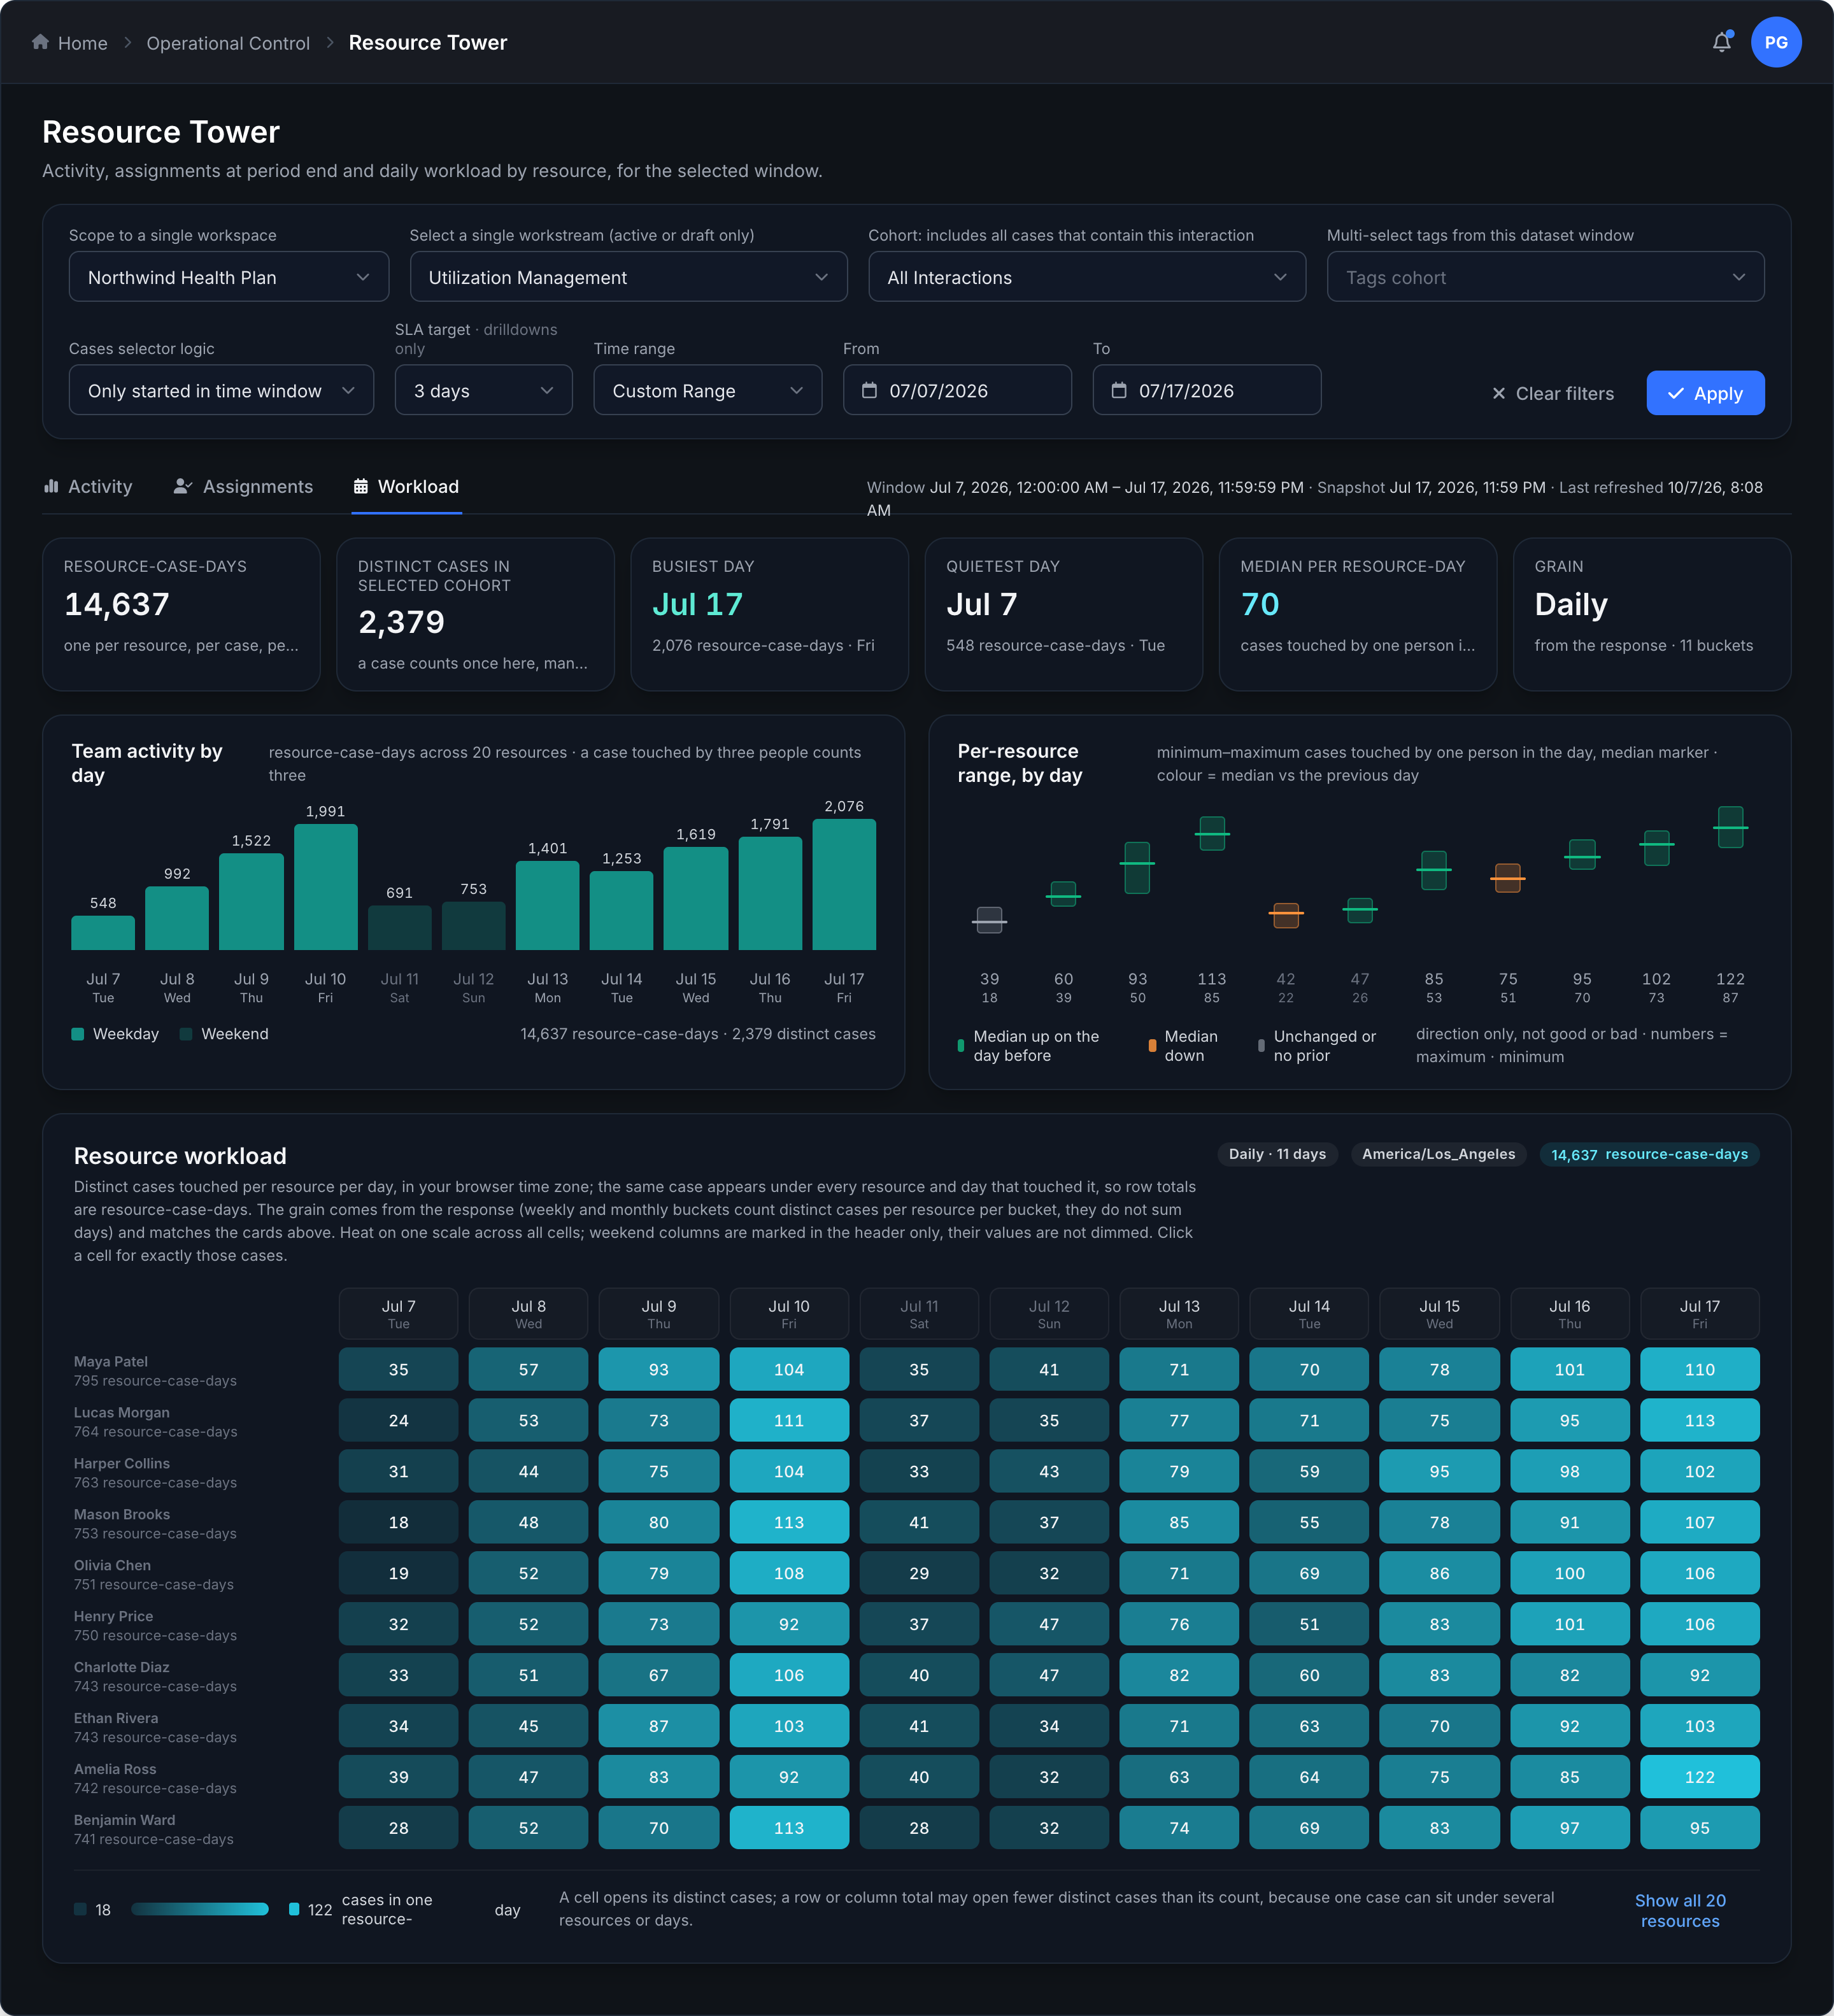Click Show all 20 resources link
This screenshot has width=1834, height=2016.
pos(1680,1910)
